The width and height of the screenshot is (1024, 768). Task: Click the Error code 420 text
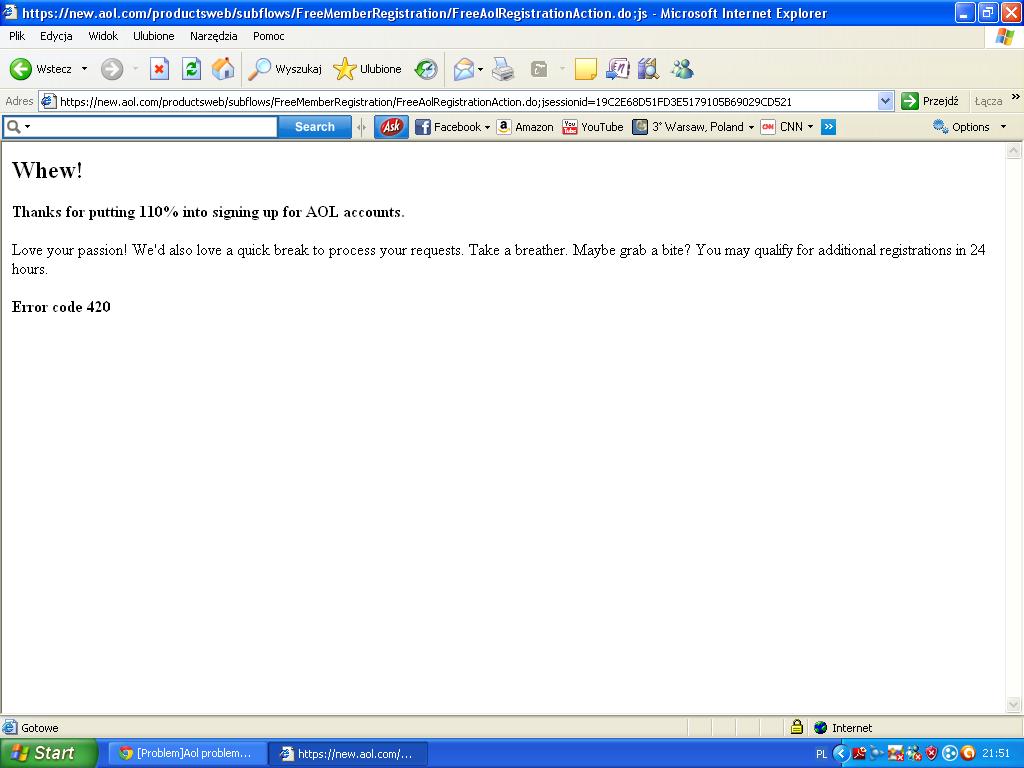[x=61, y=307]
